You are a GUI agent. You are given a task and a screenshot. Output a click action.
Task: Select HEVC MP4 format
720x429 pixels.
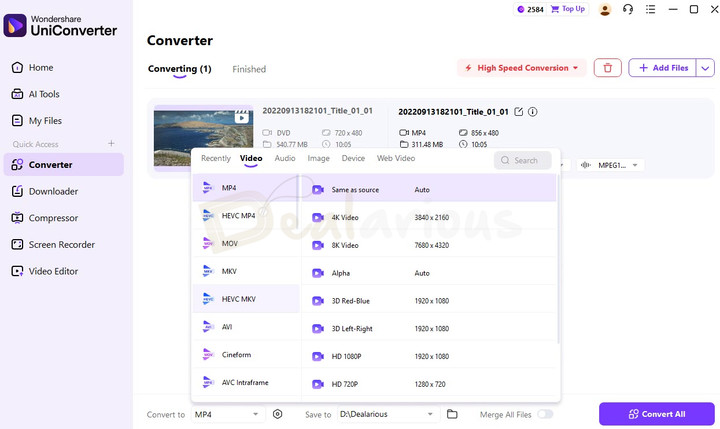246,215
